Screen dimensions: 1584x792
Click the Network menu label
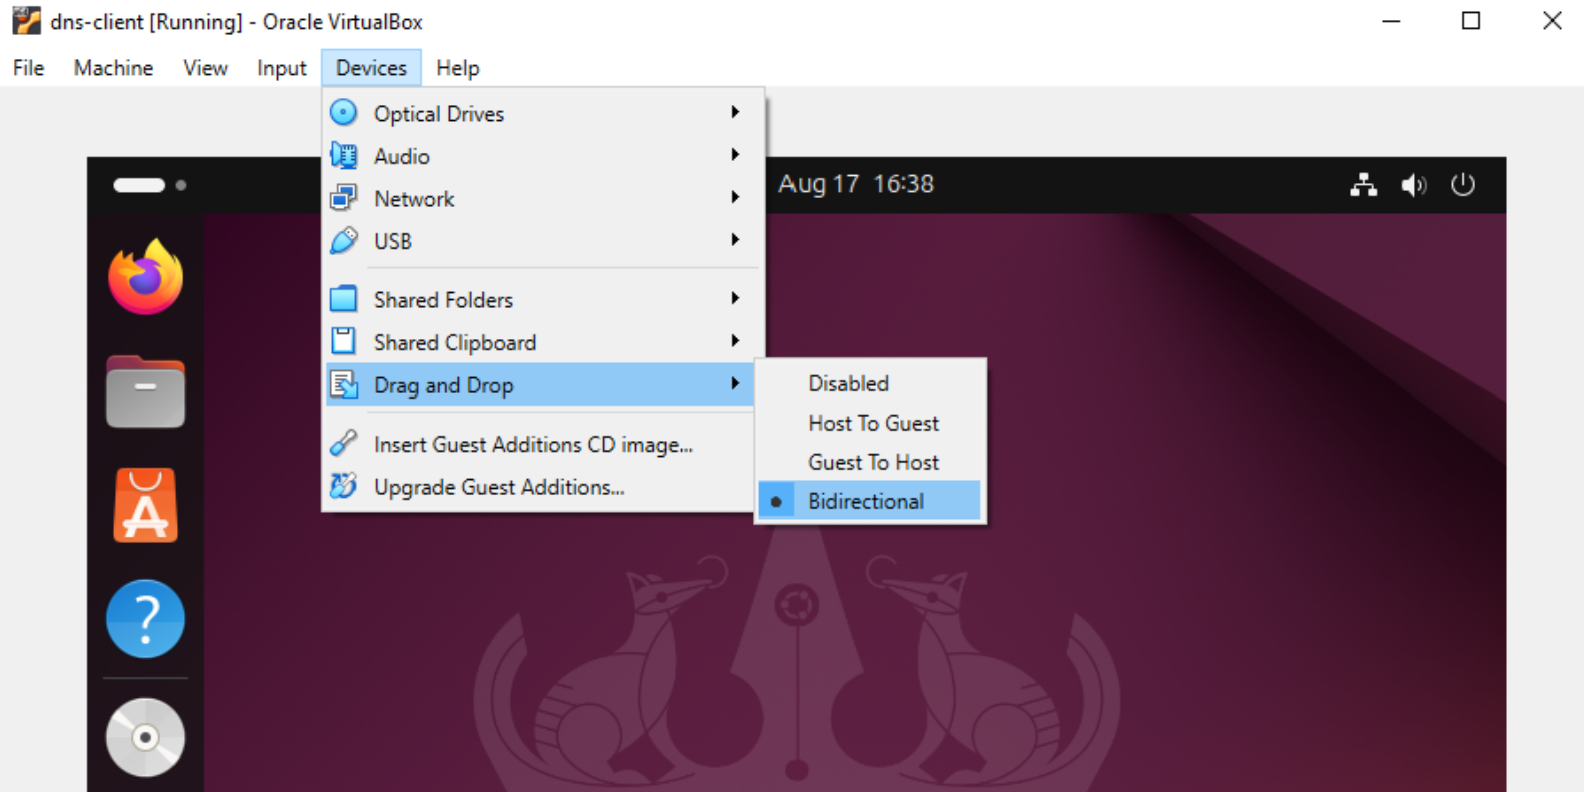tap(414, 199)
